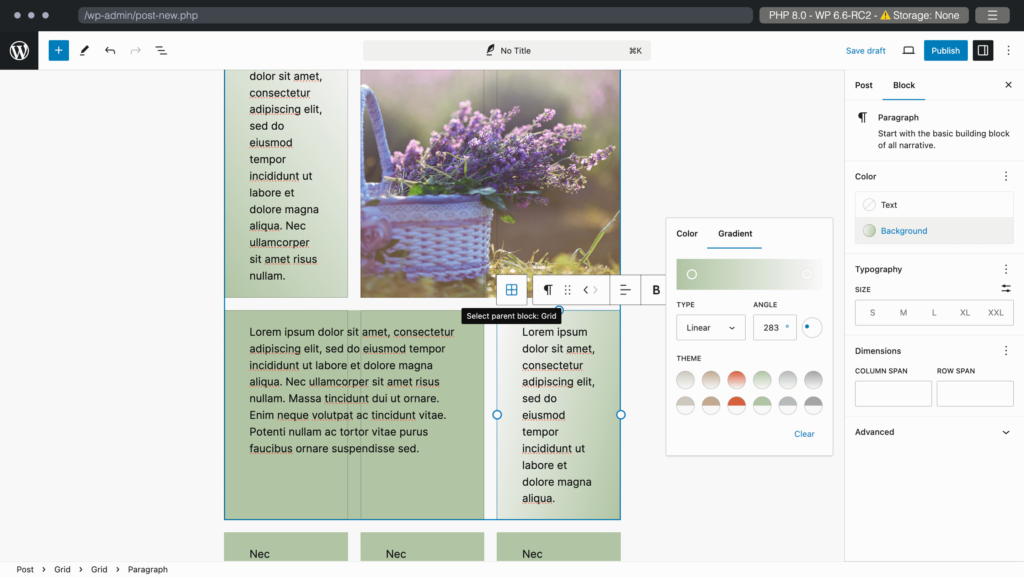Undo the last change
The width and height of the screenshot is (1024, 577).
pyautogui.click(x=110, y=50)
